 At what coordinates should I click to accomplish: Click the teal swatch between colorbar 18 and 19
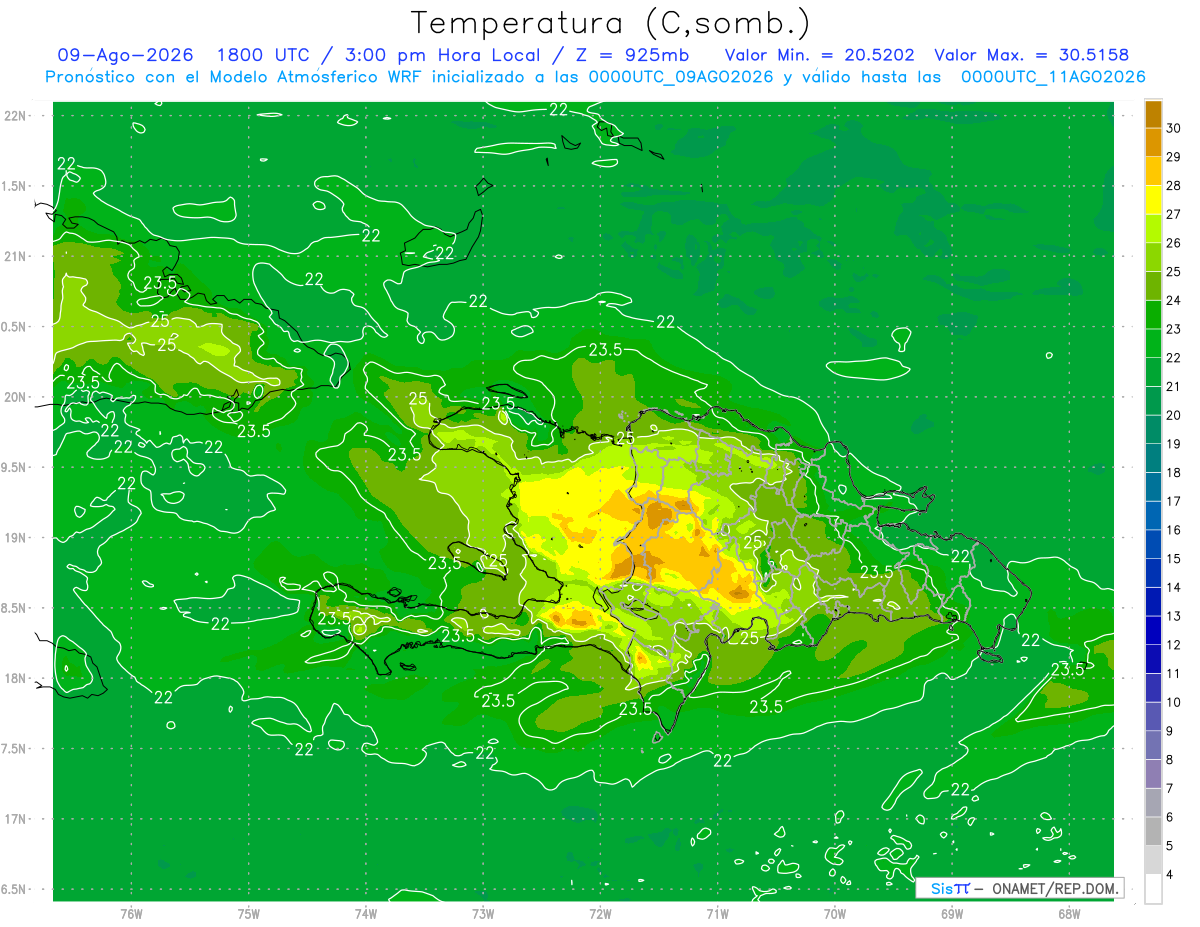point(1153,458)
